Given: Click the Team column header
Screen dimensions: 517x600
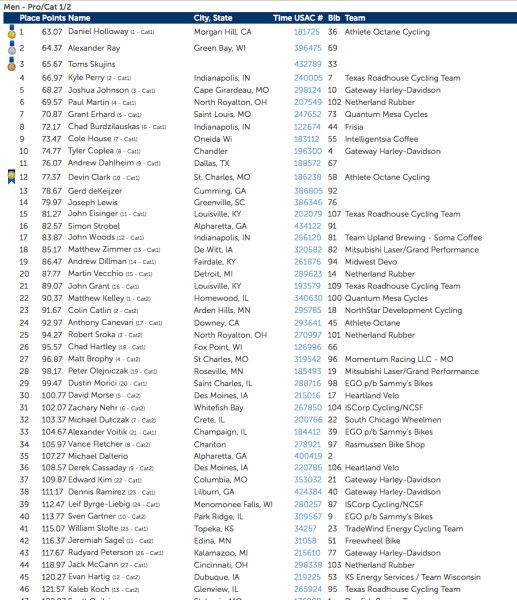Looking at the screenshot, I should click(355, 18).
